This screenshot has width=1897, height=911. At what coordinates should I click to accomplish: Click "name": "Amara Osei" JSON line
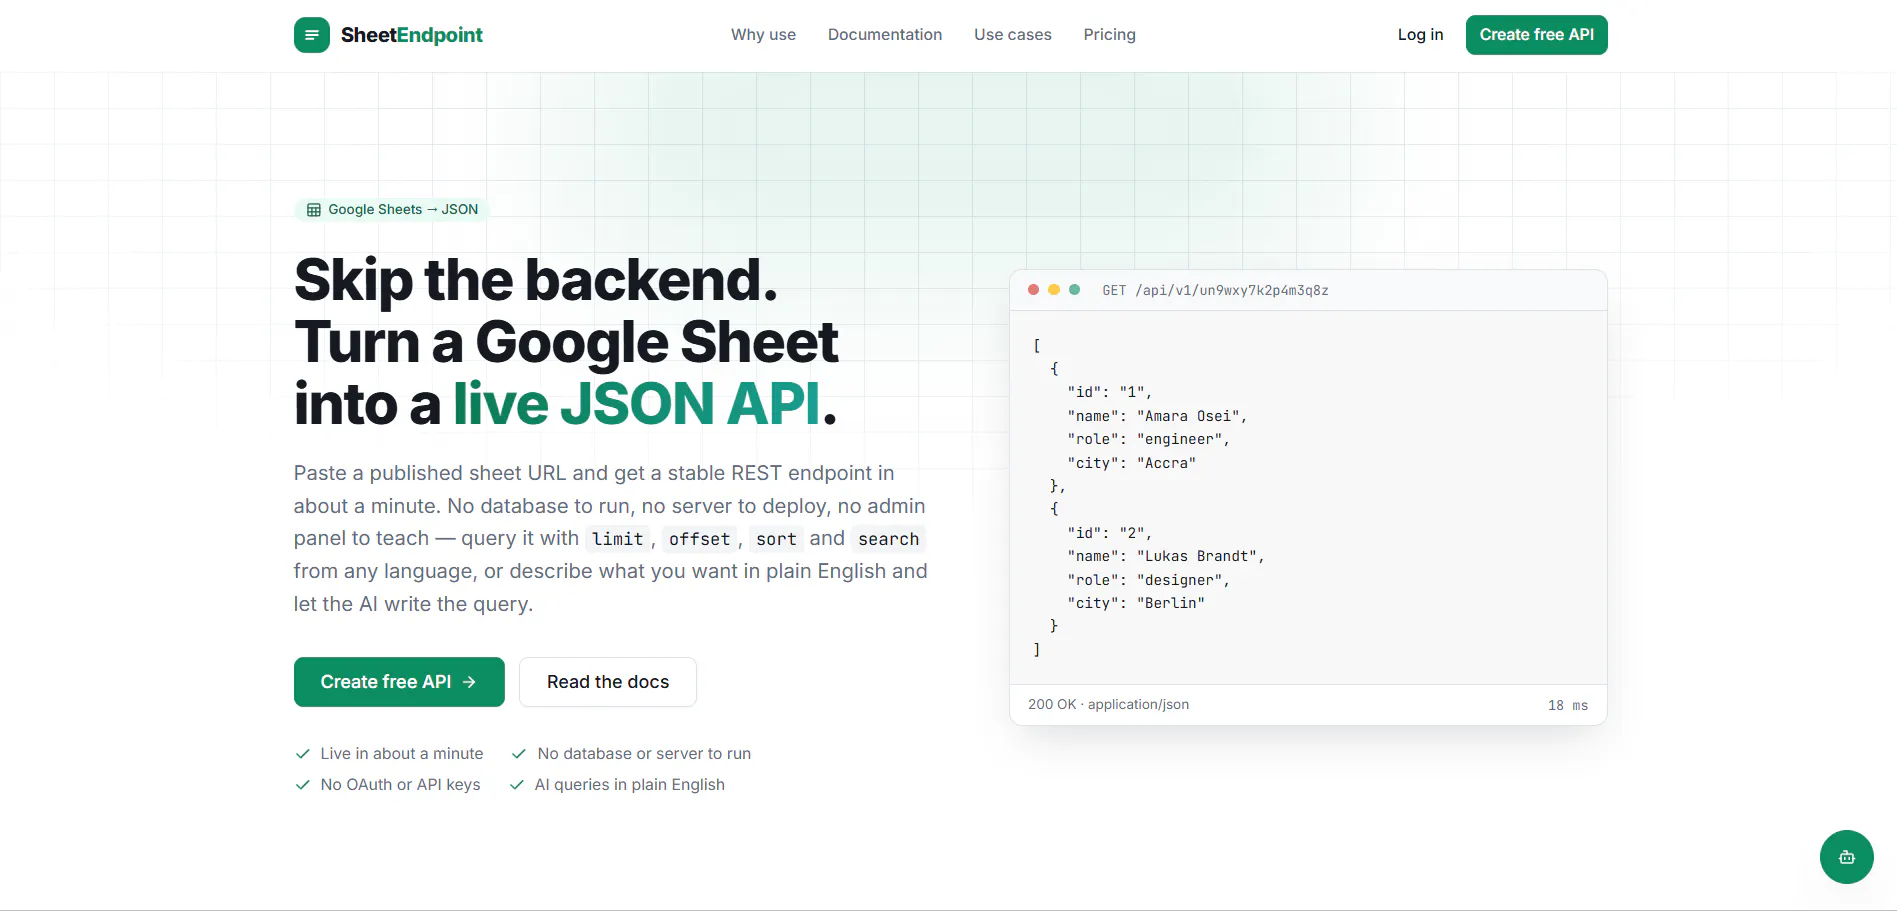(1157, 416)
